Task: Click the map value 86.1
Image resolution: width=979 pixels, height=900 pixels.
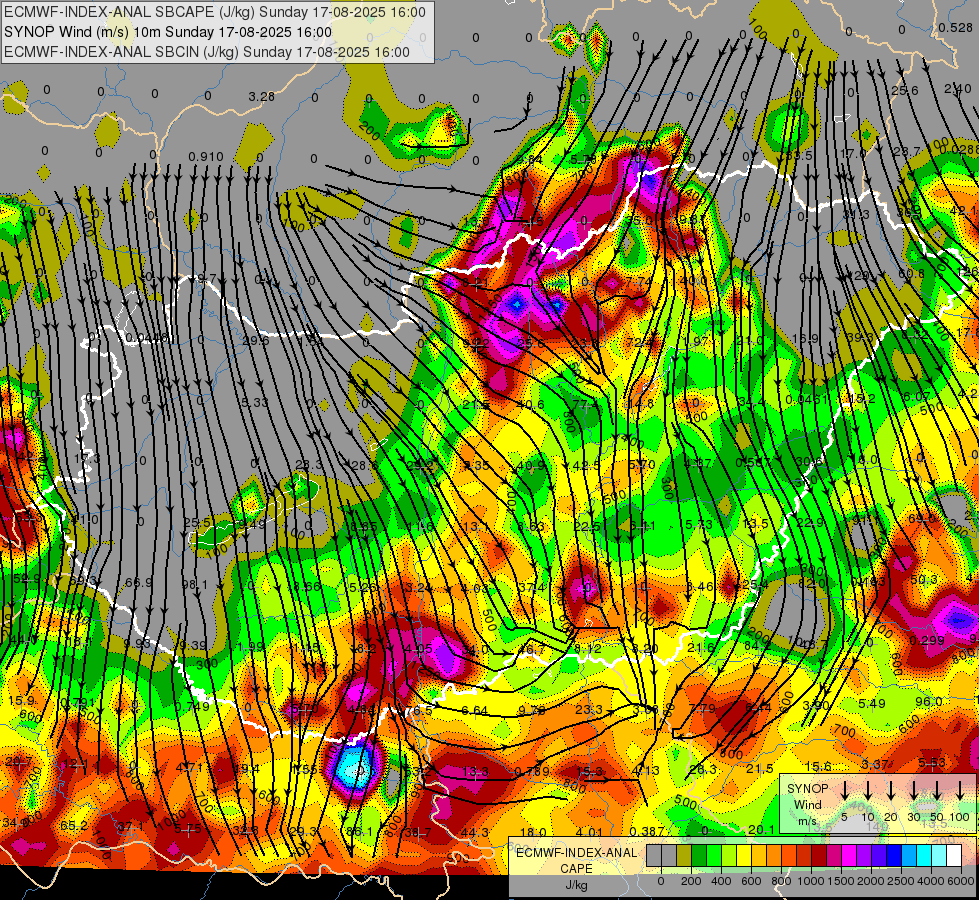Action: click(x=359, y=832)
